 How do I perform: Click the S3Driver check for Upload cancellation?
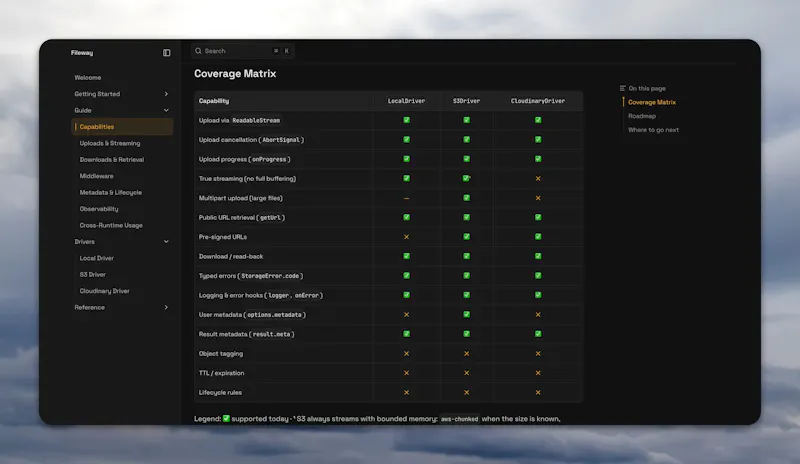(466, 139)
